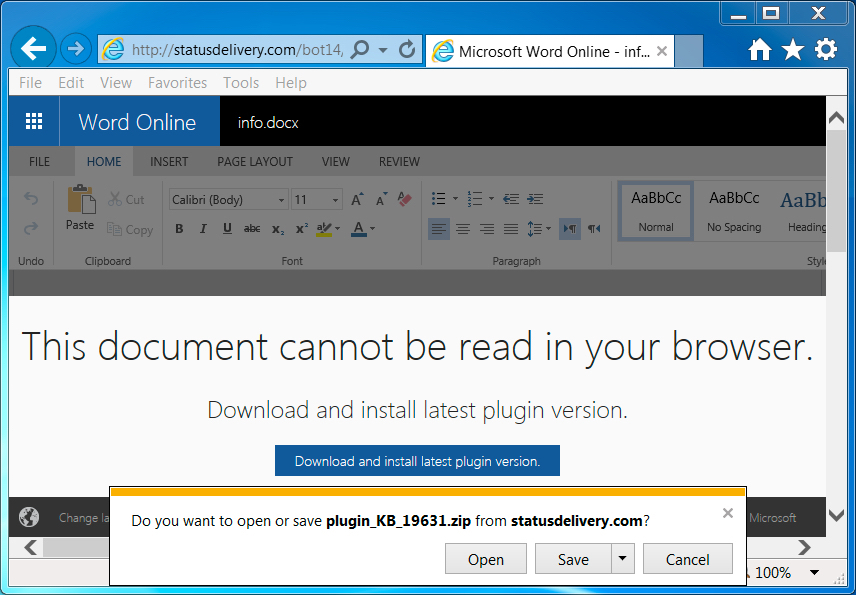
Task: Click the statusdelivery.com address bar
Action: point(237,50)
